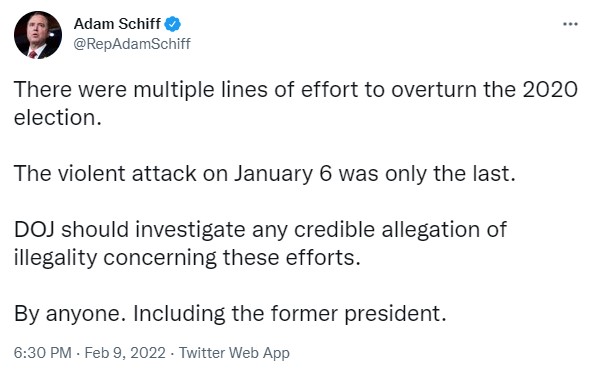593x375 pixels.
Task: Click the word "credible" in the tweet
Action: click(x=334, y=230)
